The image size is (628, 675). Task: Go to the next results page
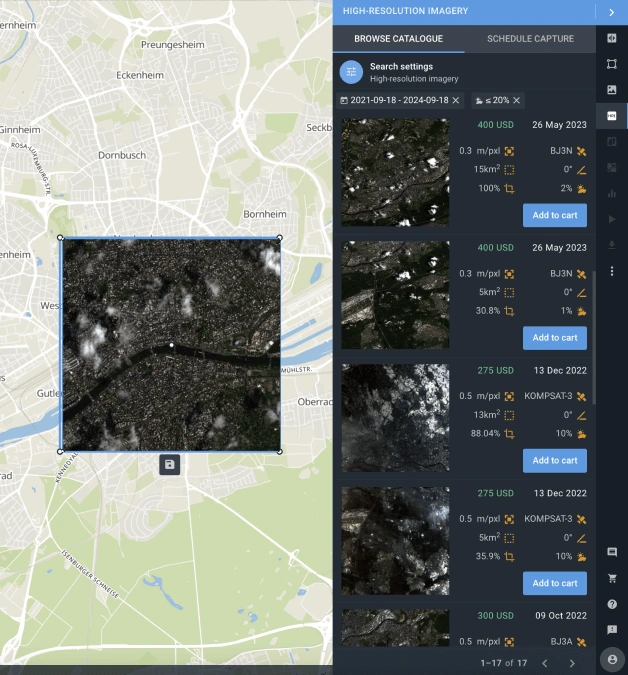572,663
